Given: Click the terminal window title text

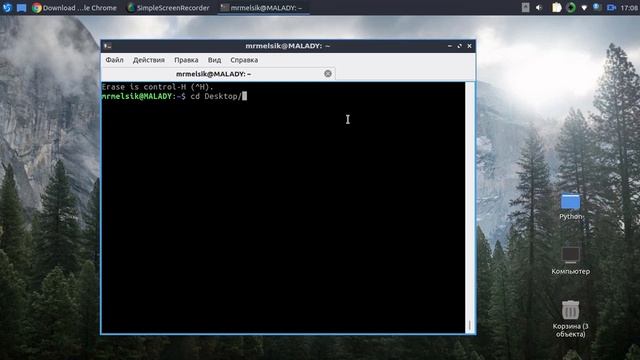Looking at the screenshot, I should pyautogui.click(x=287, y=46).
